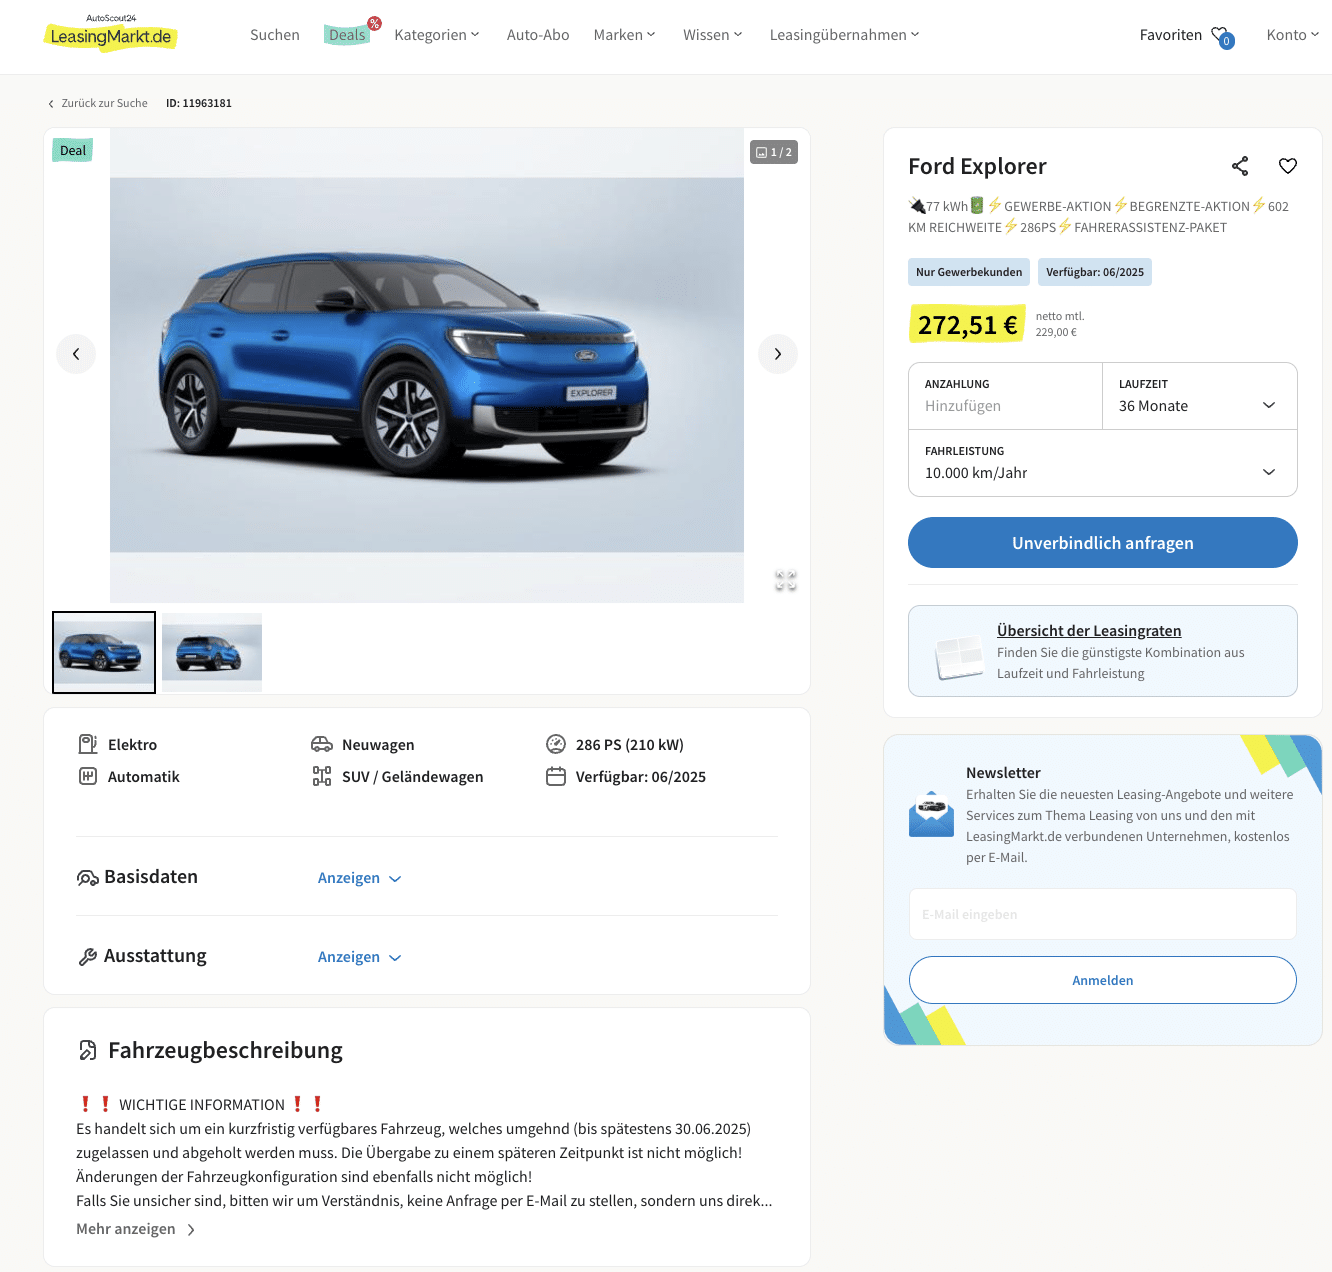Open the Konto account menu

coord(1293,35)
